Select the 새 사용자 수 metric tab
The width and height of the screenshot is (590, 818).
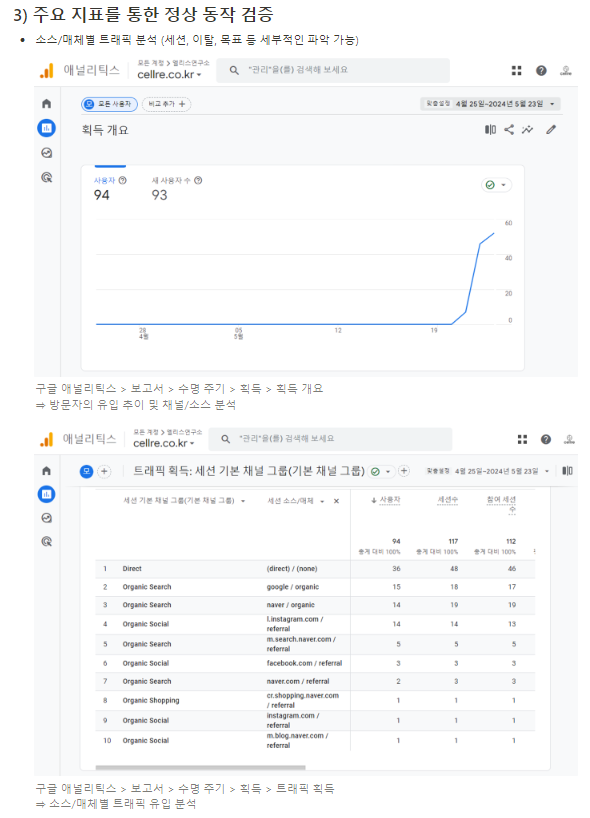[x=176, y=189]
